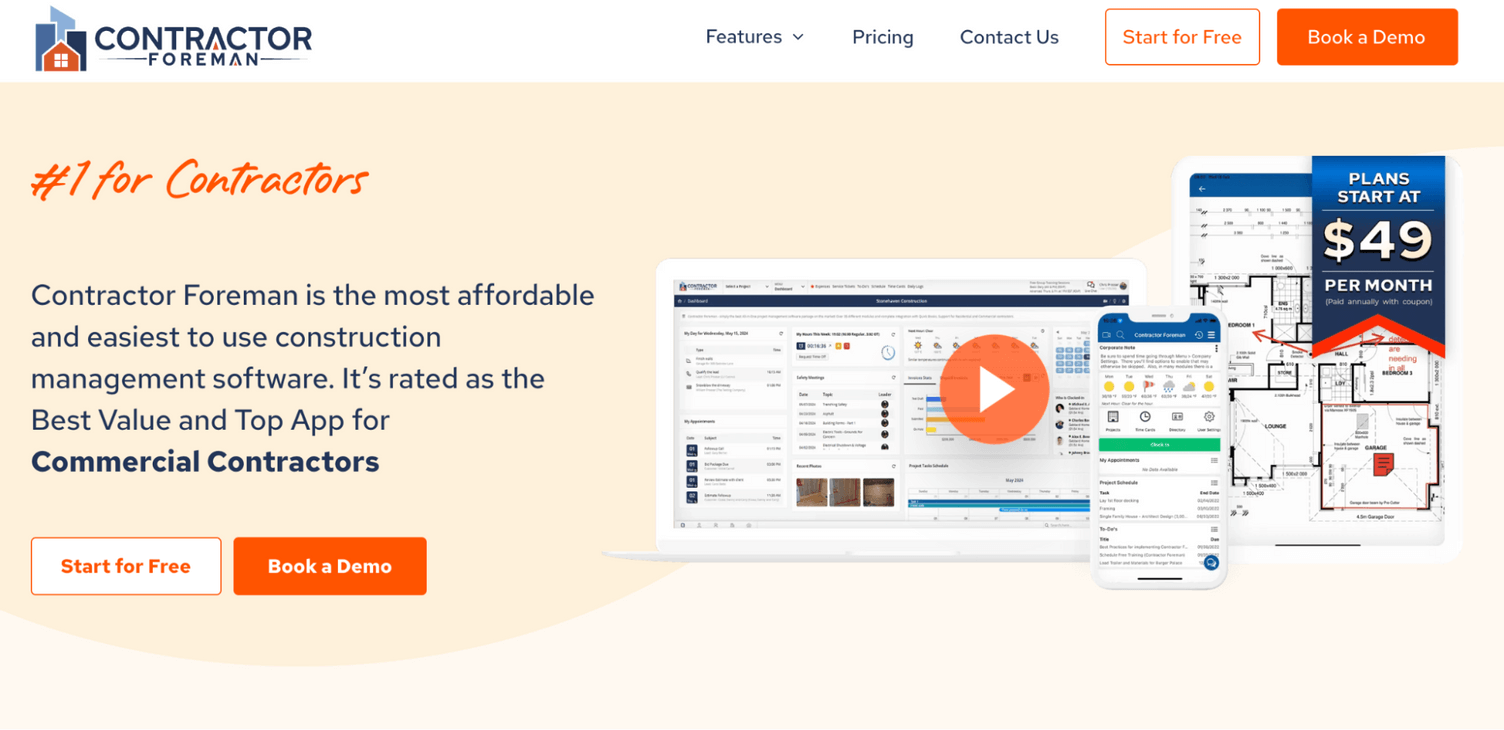Click the camera icon in the mobile app header

[x=1107, y=335]
